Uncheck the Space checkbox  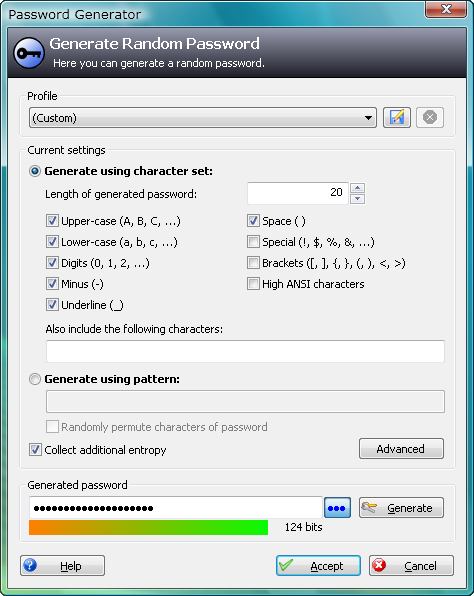pyautogui.click(x=253, y=221)
